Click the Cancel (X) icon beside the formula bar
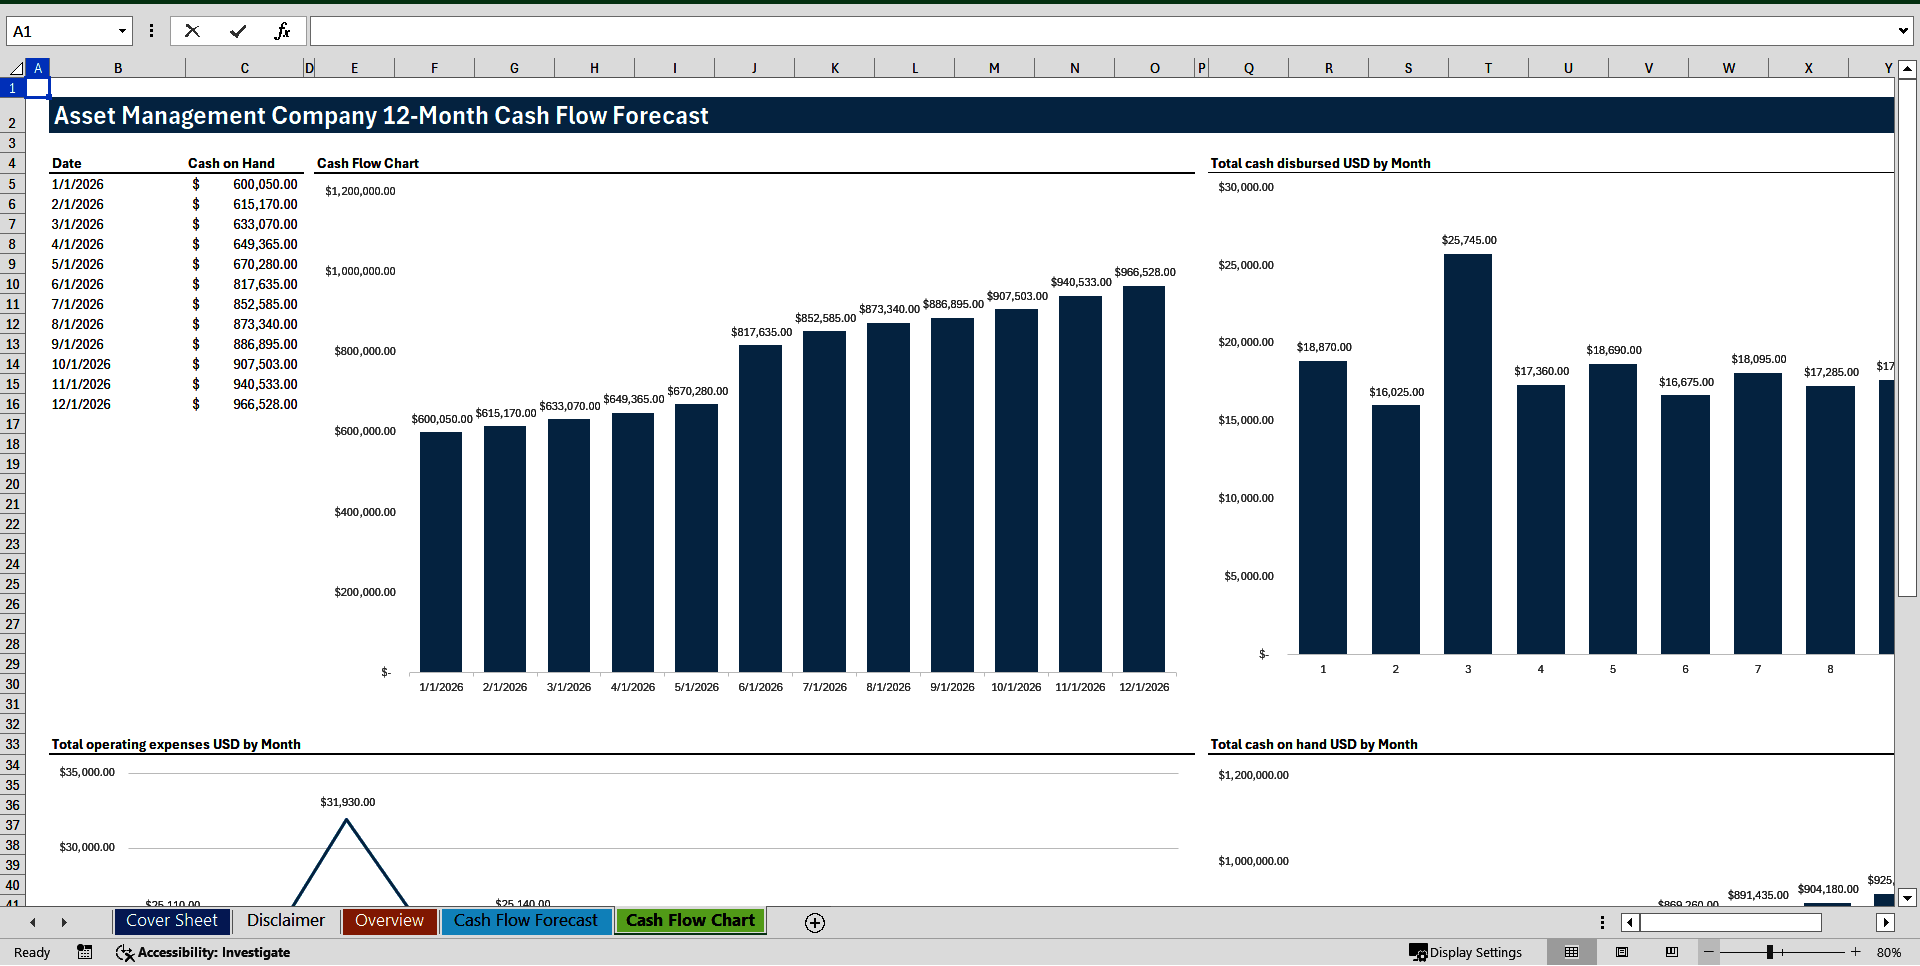 pos(192,30)
